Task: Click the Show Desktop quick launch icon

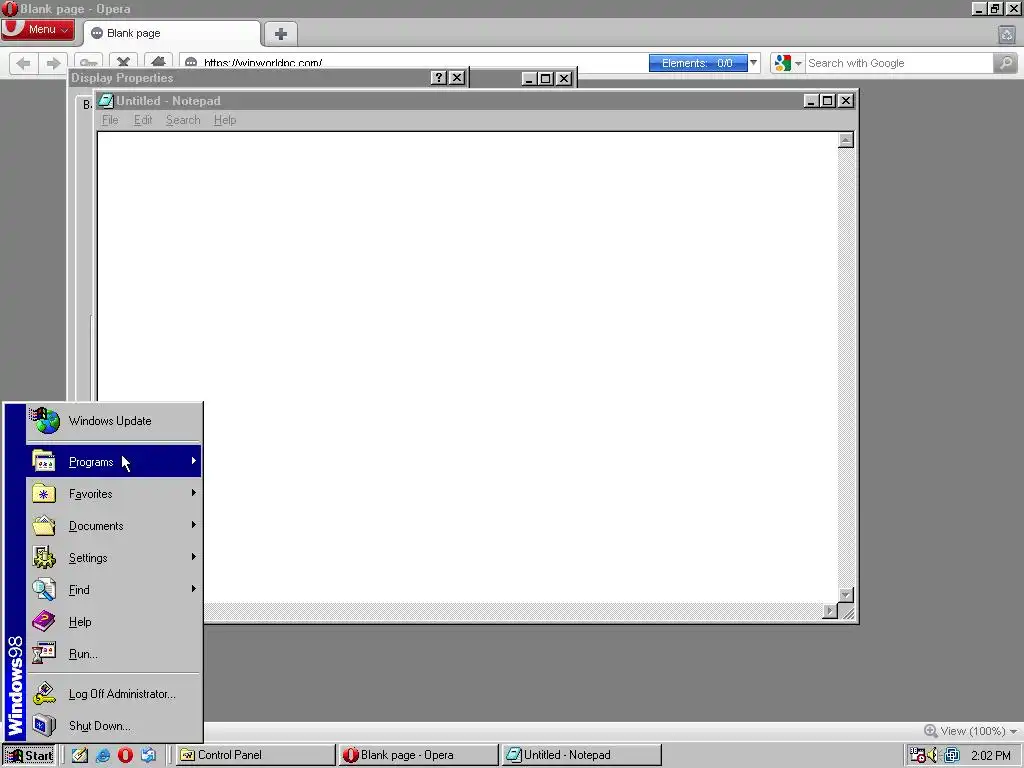Action: coord(80,755)
